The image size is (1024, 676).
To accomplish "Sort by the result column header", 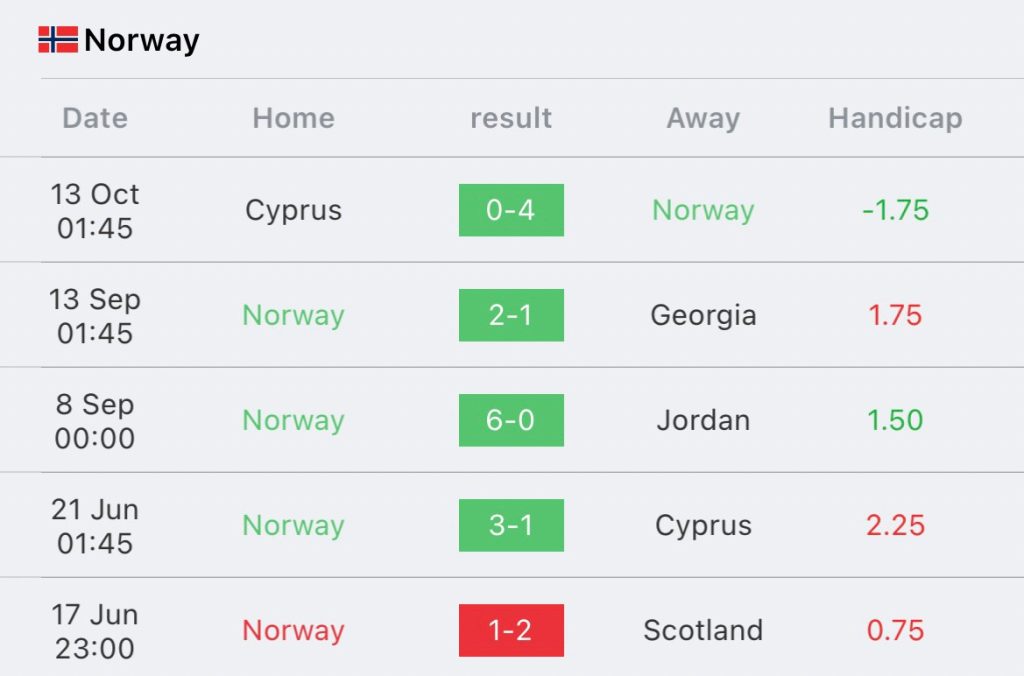I will (511, 118).
